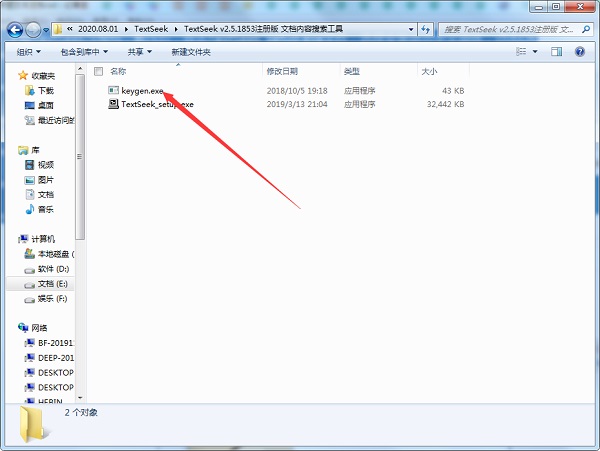600x451 pixels.
Task: Click sidebar scrollbar down arrow
Action: 80,398
